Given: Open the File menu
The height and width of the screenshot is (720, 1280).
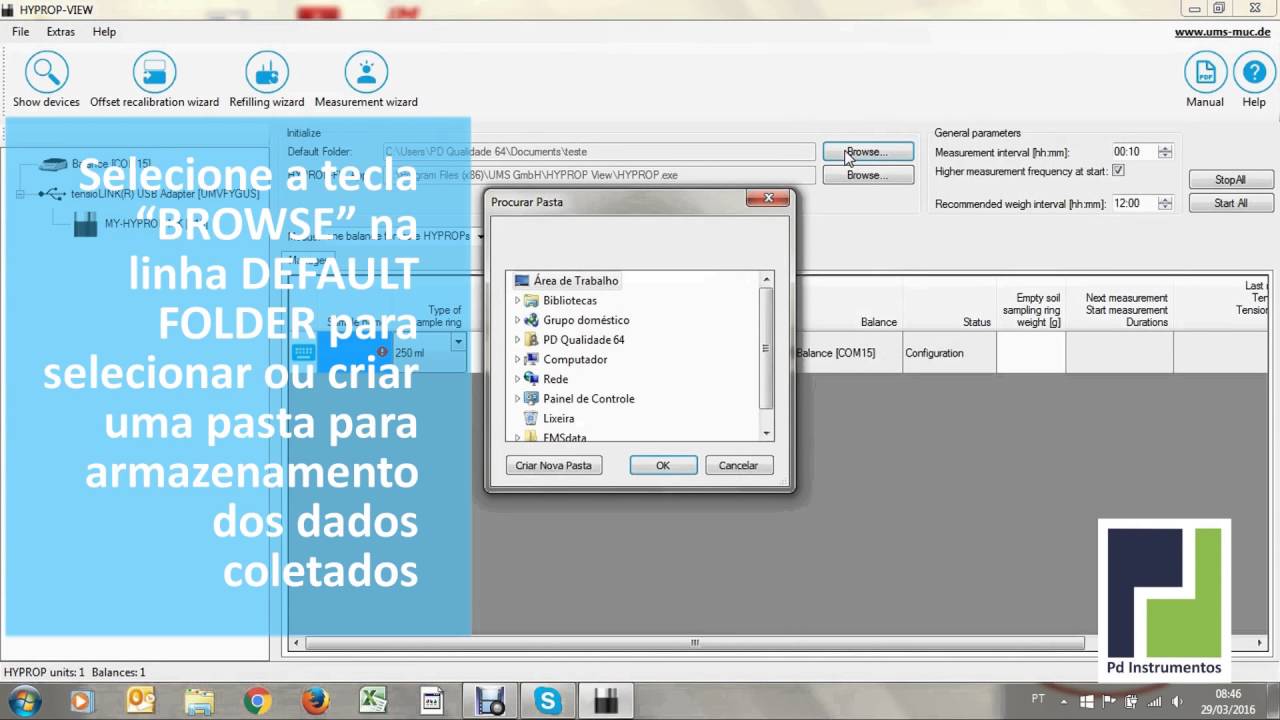Looking at the screenshot, I should tap(21, 32).
